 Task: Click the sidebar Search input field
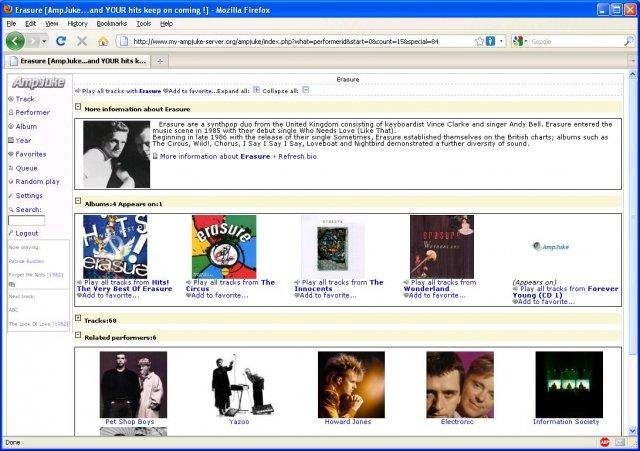tap(26, 220)
